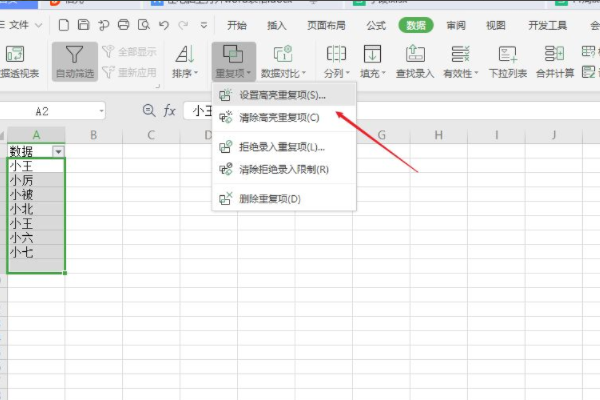
Task: Select 拒绝录入重复项(L) menu item
Action: [x=284, y=147]
